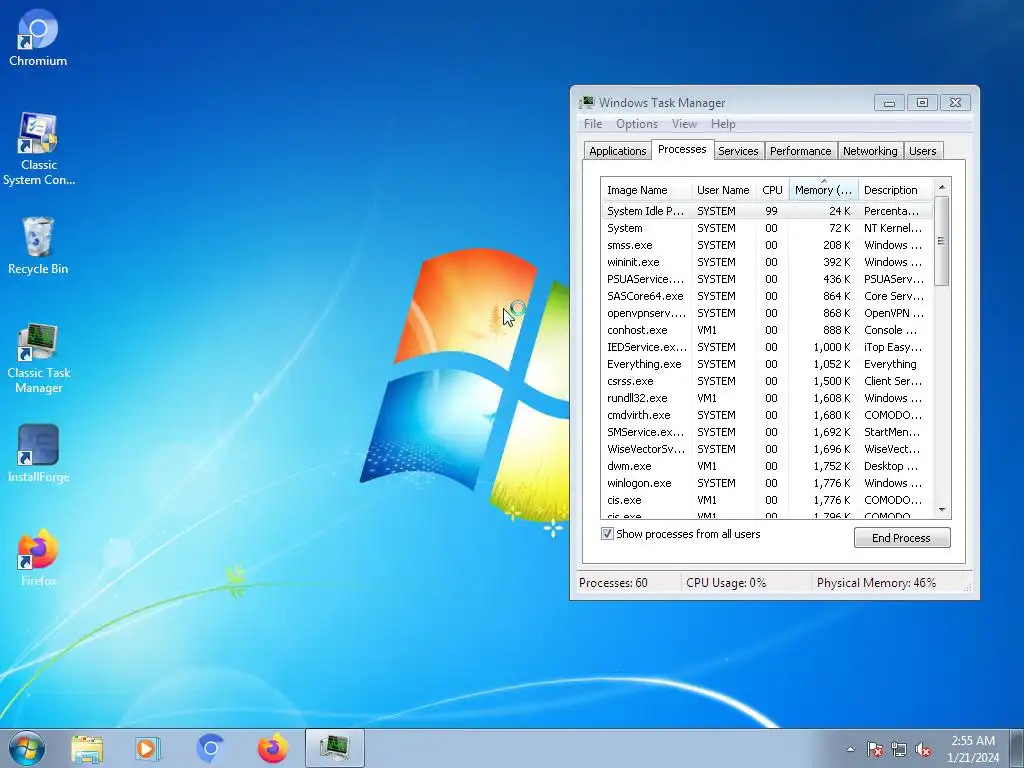Sort by the Image Name column header

[646, 190]
